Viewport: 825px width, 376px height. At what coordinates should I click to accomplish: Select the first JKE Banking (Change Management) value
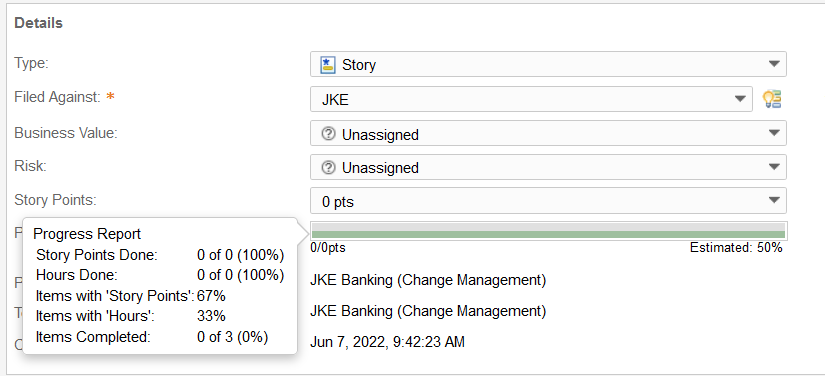[428, 280]
